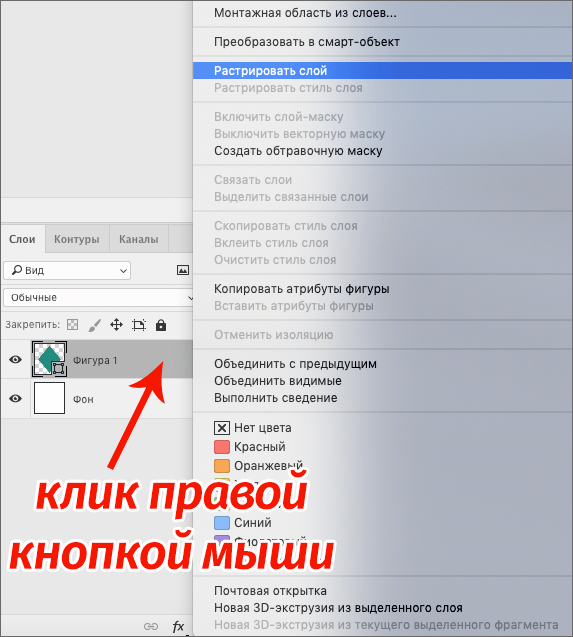Click the link layers chain icon
Viewport: 573px width, 637px height.
(151, 626)
